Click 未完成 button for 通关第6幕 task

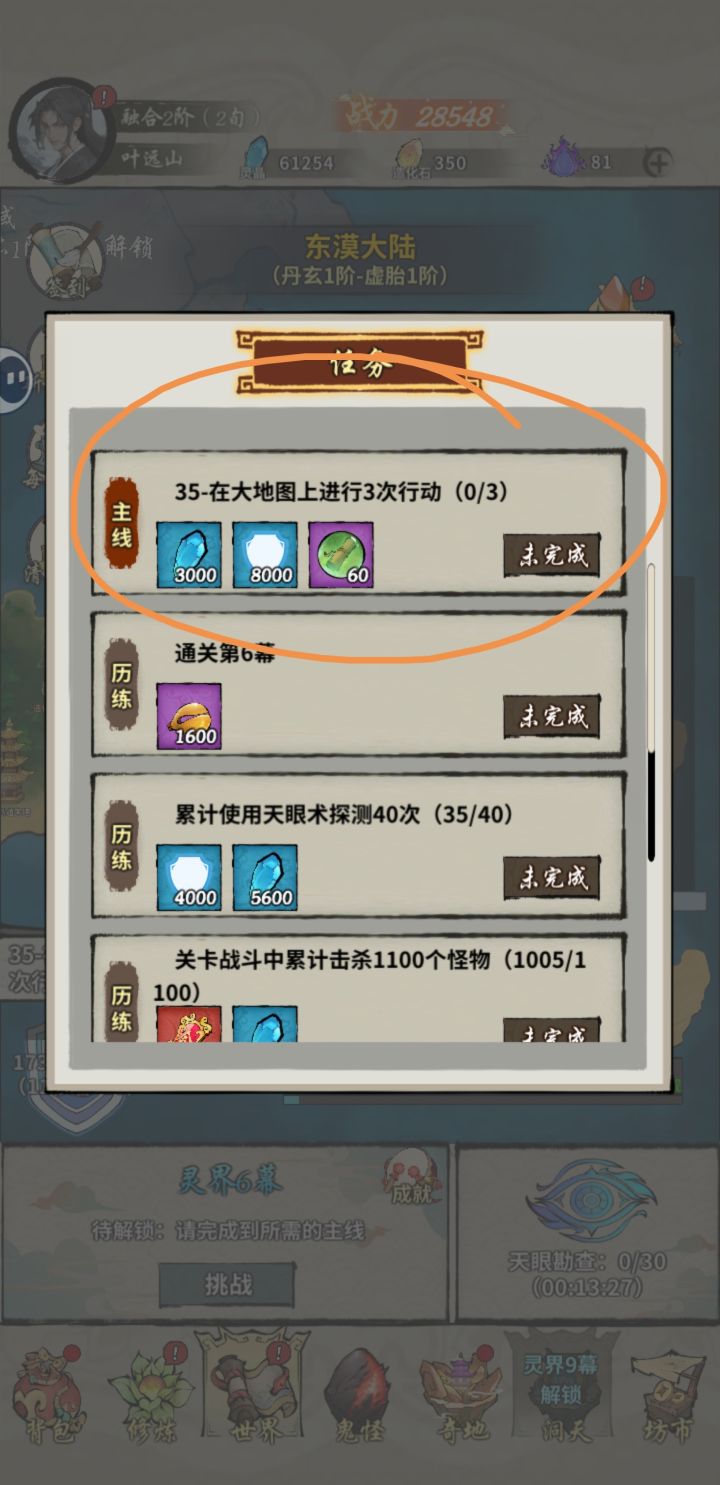[x=552, y=716]
